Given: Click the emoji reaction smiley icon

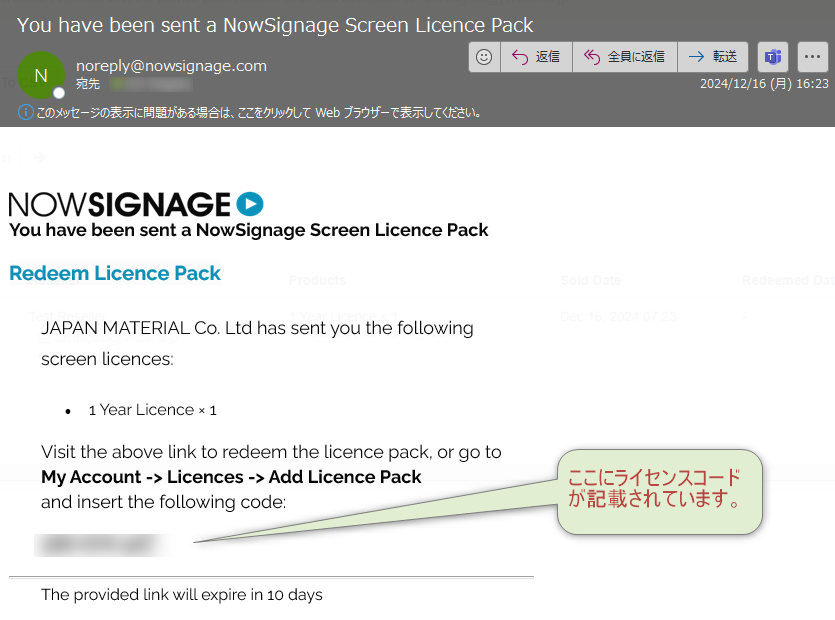Looking at the screenshot, I should [x=484, y=56].
